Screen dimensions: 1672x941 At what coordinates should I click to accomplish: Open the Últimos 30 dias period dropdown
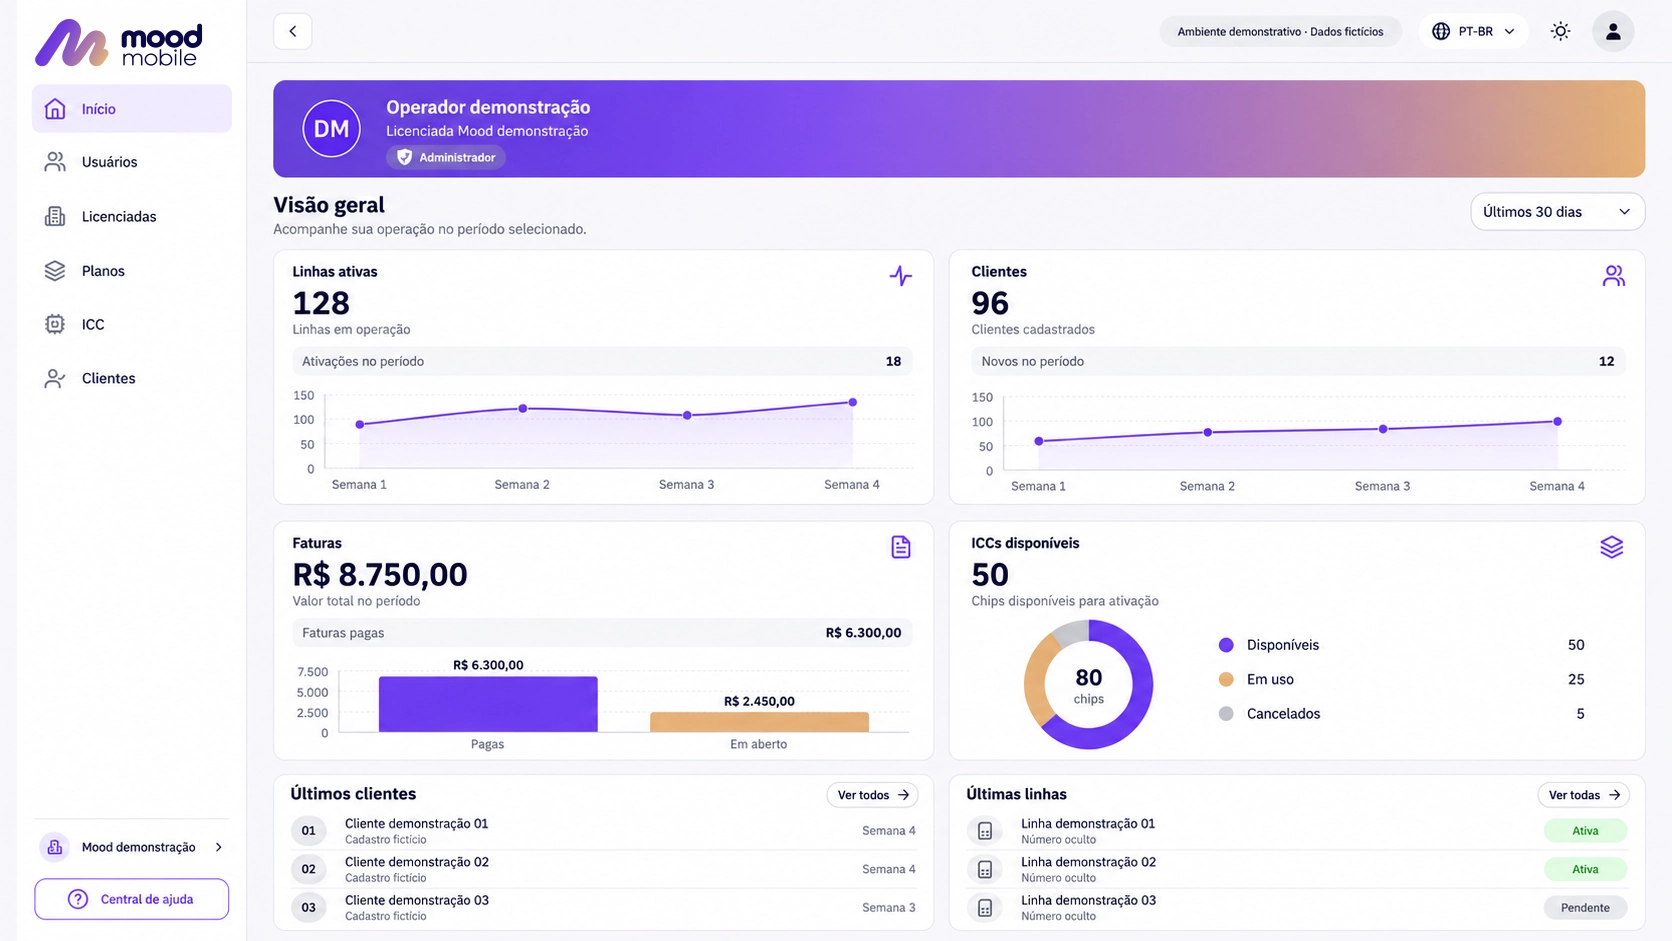(x=1557, y=211)
